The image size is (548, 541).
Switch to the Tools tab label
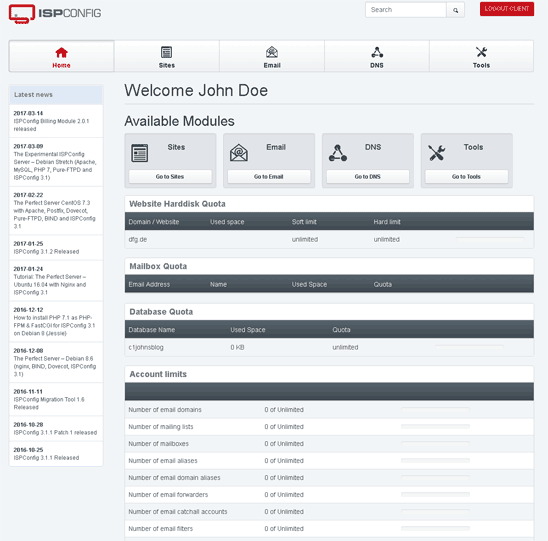(481, 65)
